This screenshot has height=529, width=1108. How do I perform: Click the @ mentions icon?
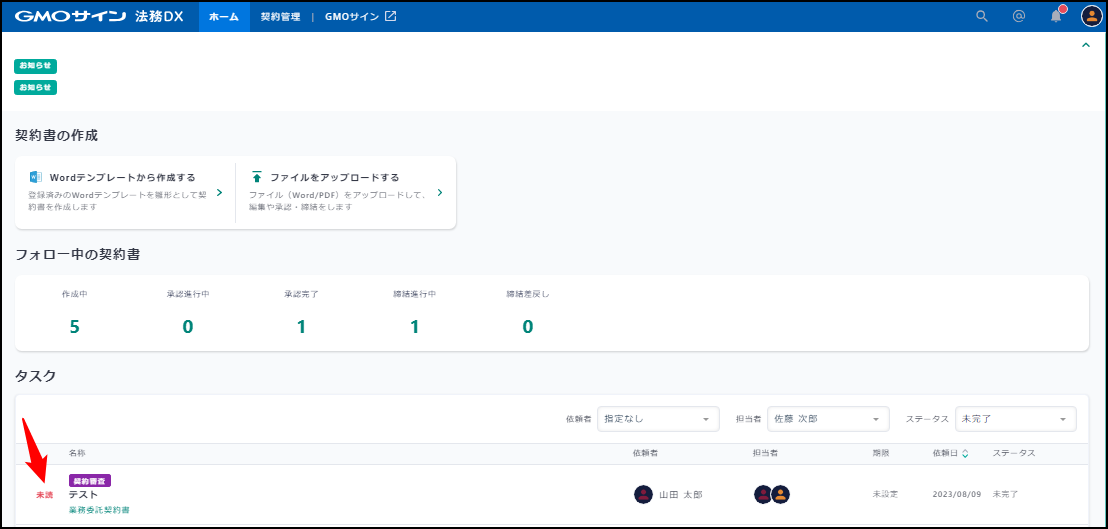(1018, 16)
